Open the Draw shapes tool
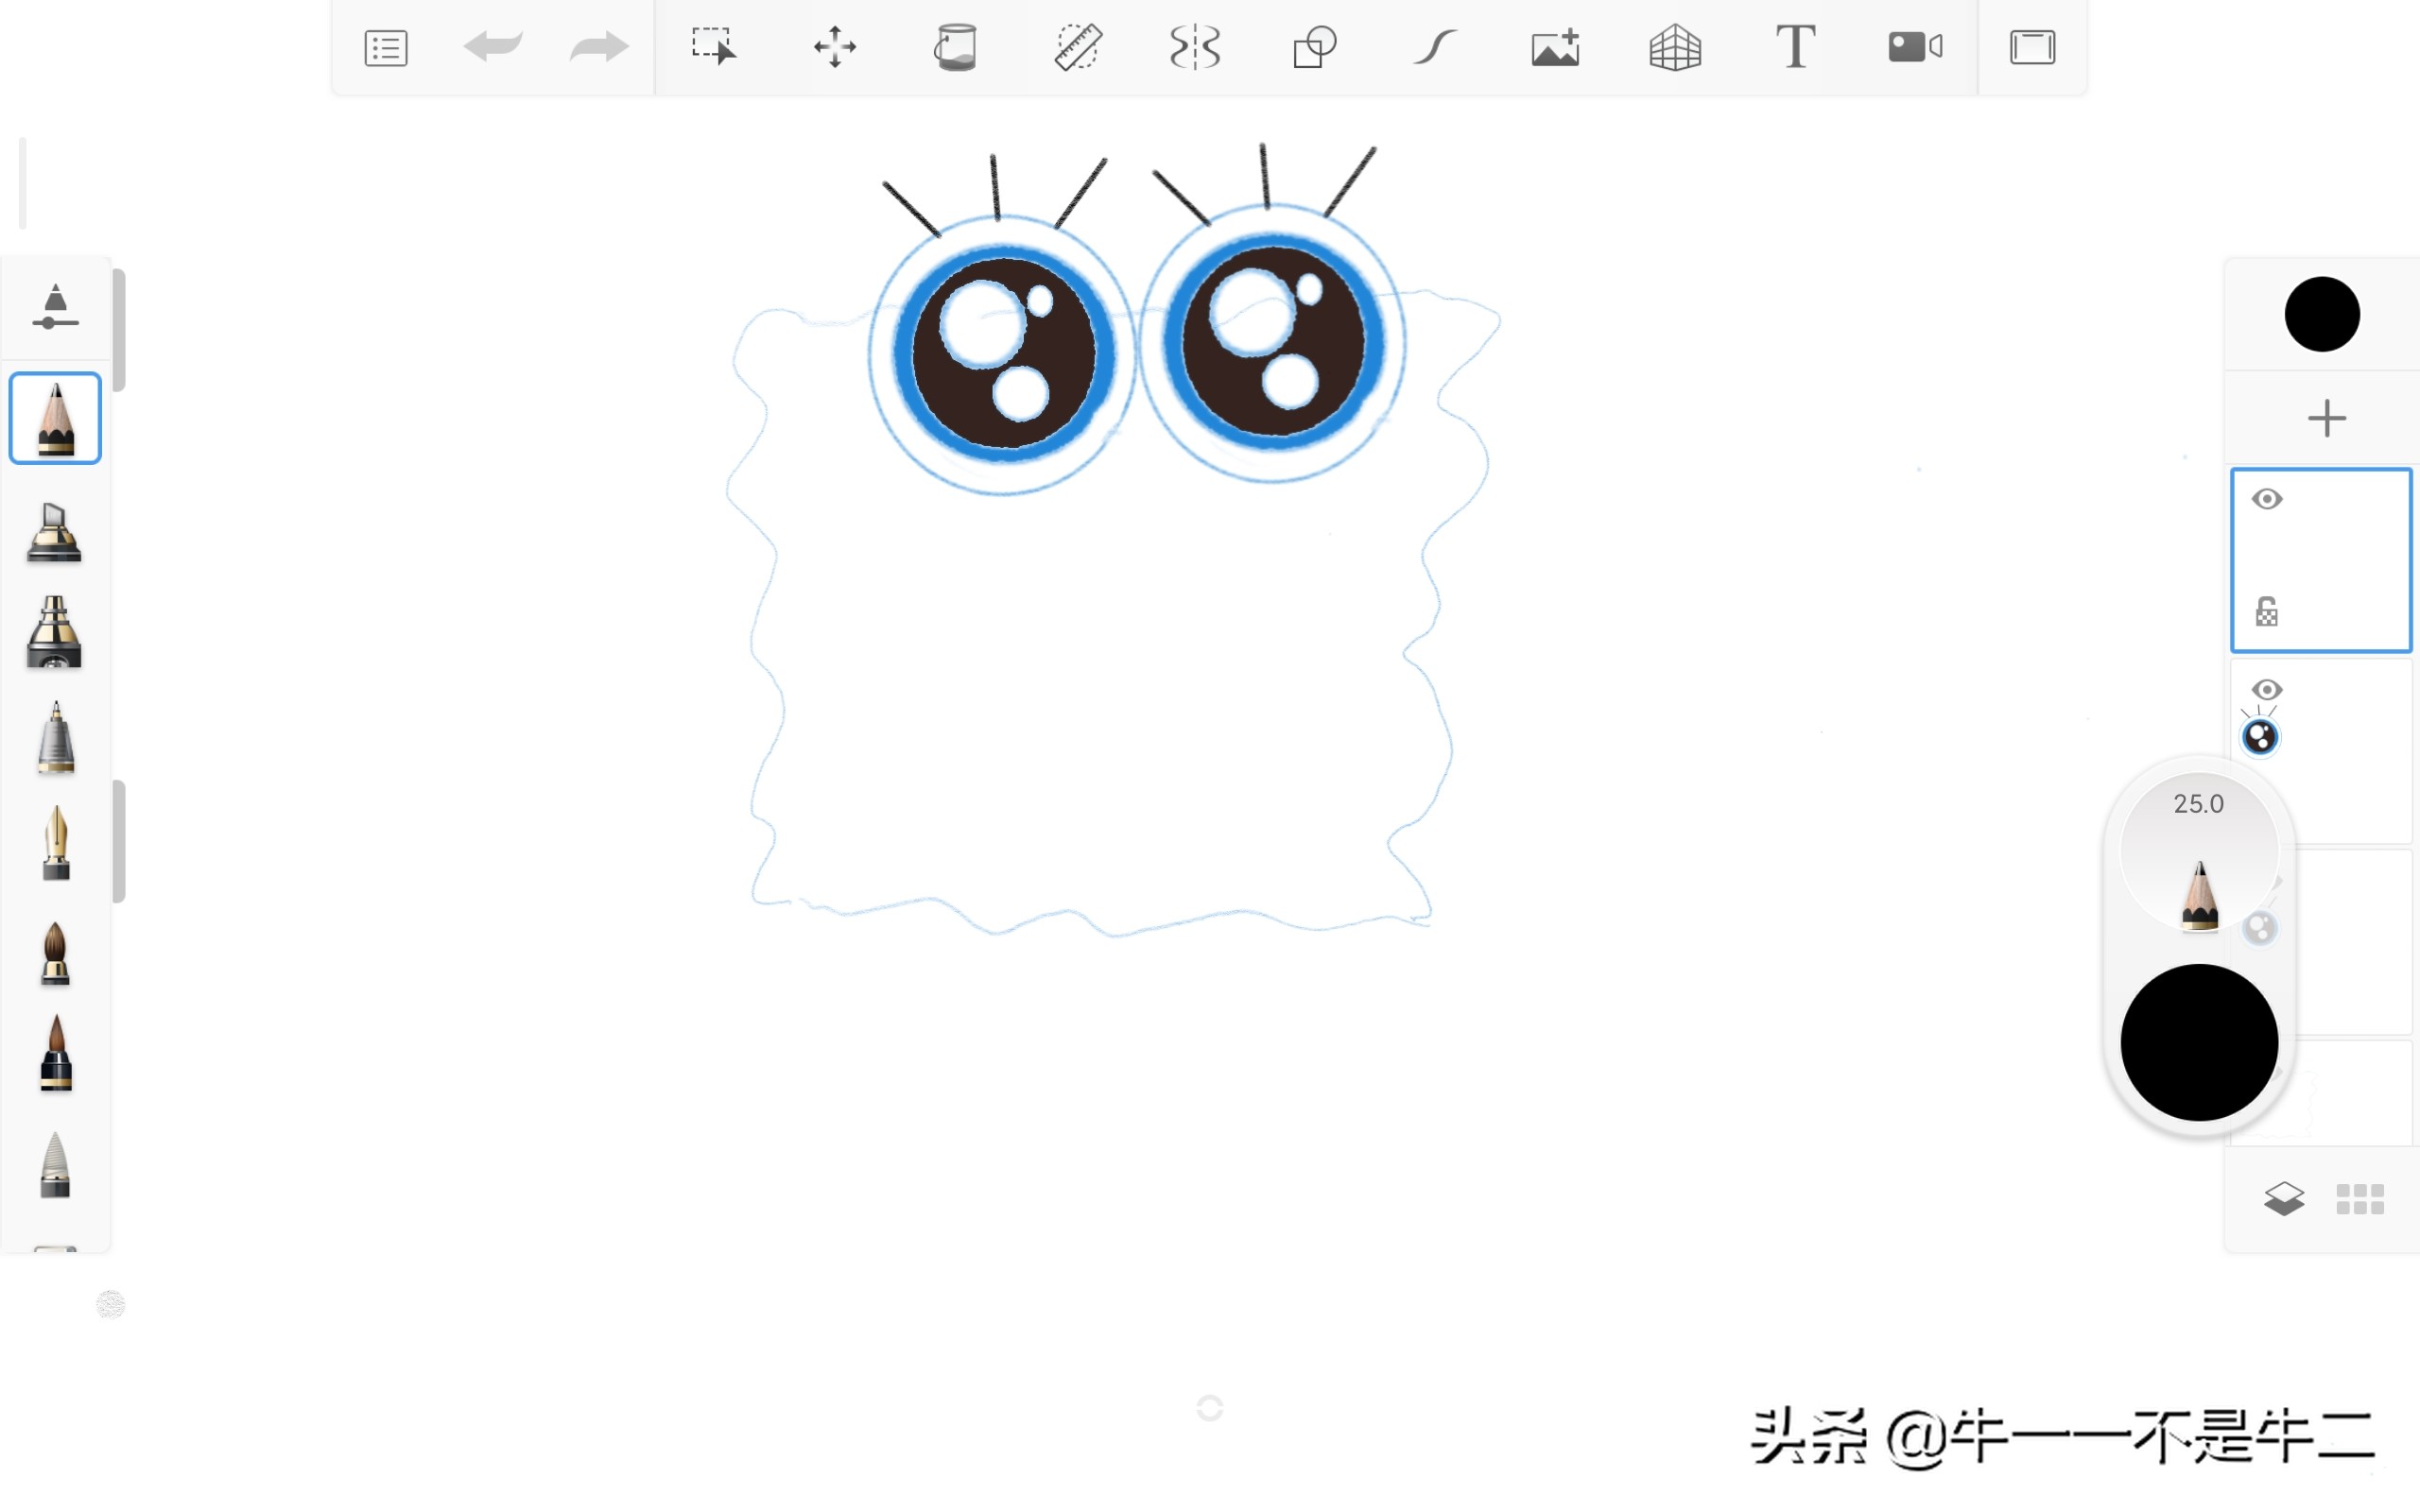The image size is (2420, 1512). pos(1314,47)
